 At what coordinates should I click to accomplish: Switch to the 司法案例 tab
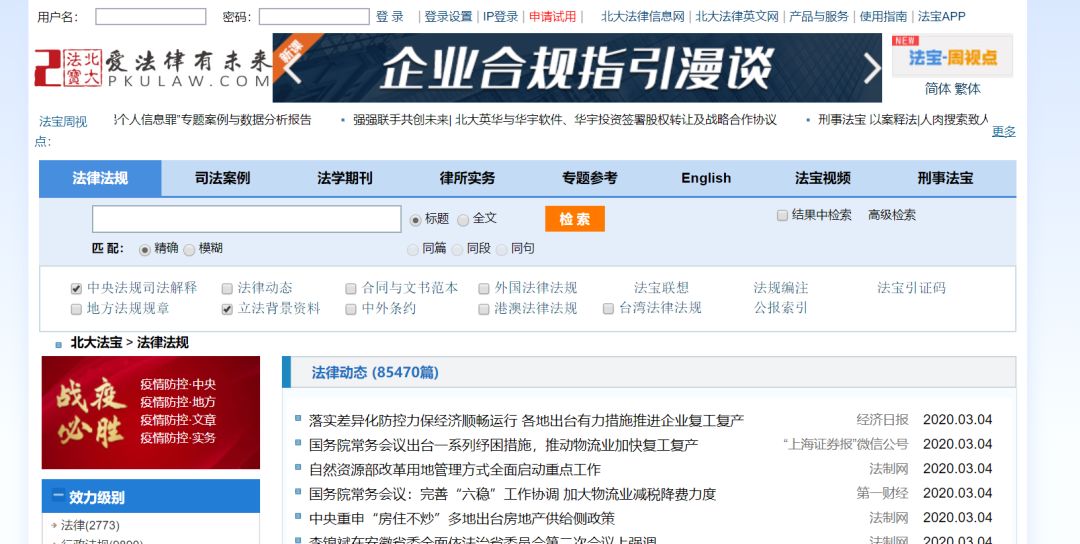click(x=222, y=178)
